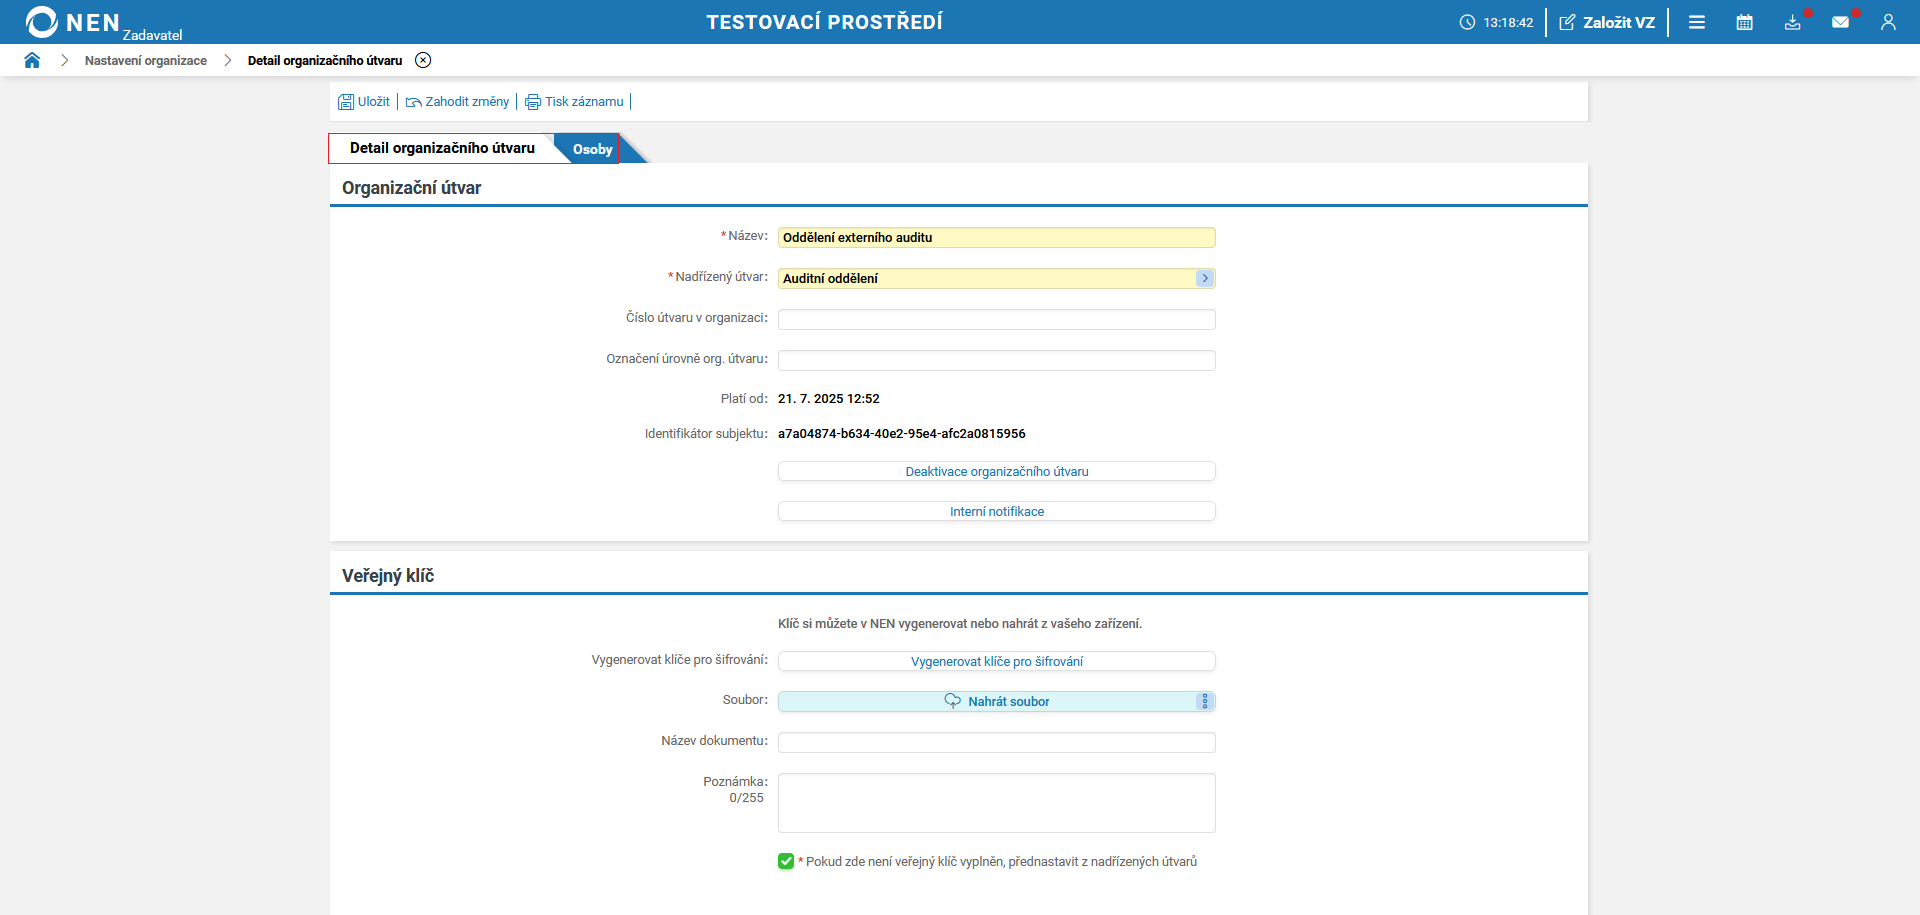Open the NEN Zadavatel logo
This screenshot has width=1920, height=915.
point(103,23)
